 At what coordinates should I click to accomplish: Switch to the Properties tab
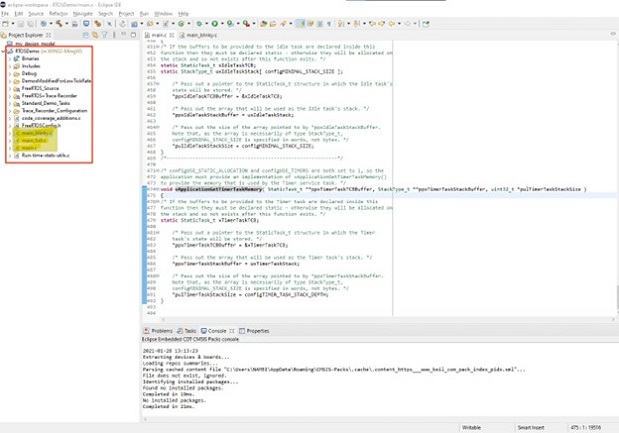(254, 331)
